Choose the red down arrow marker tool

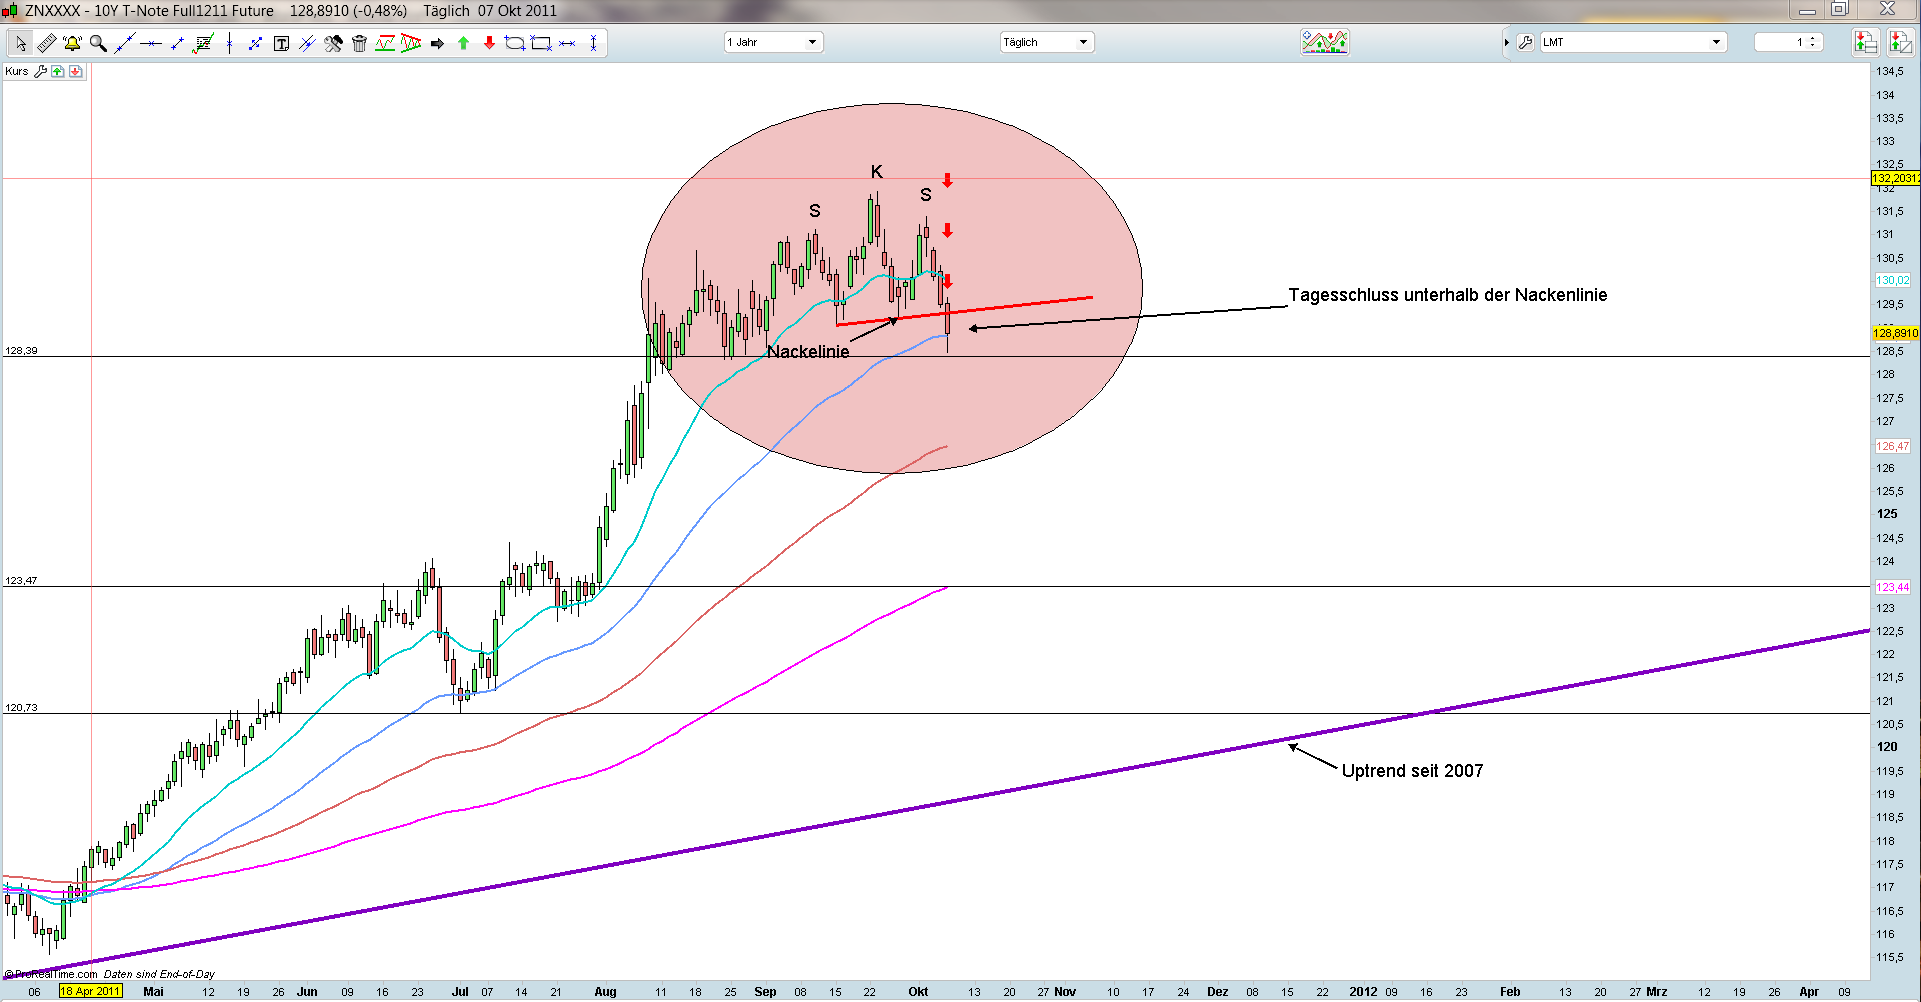tap(489, 43)
